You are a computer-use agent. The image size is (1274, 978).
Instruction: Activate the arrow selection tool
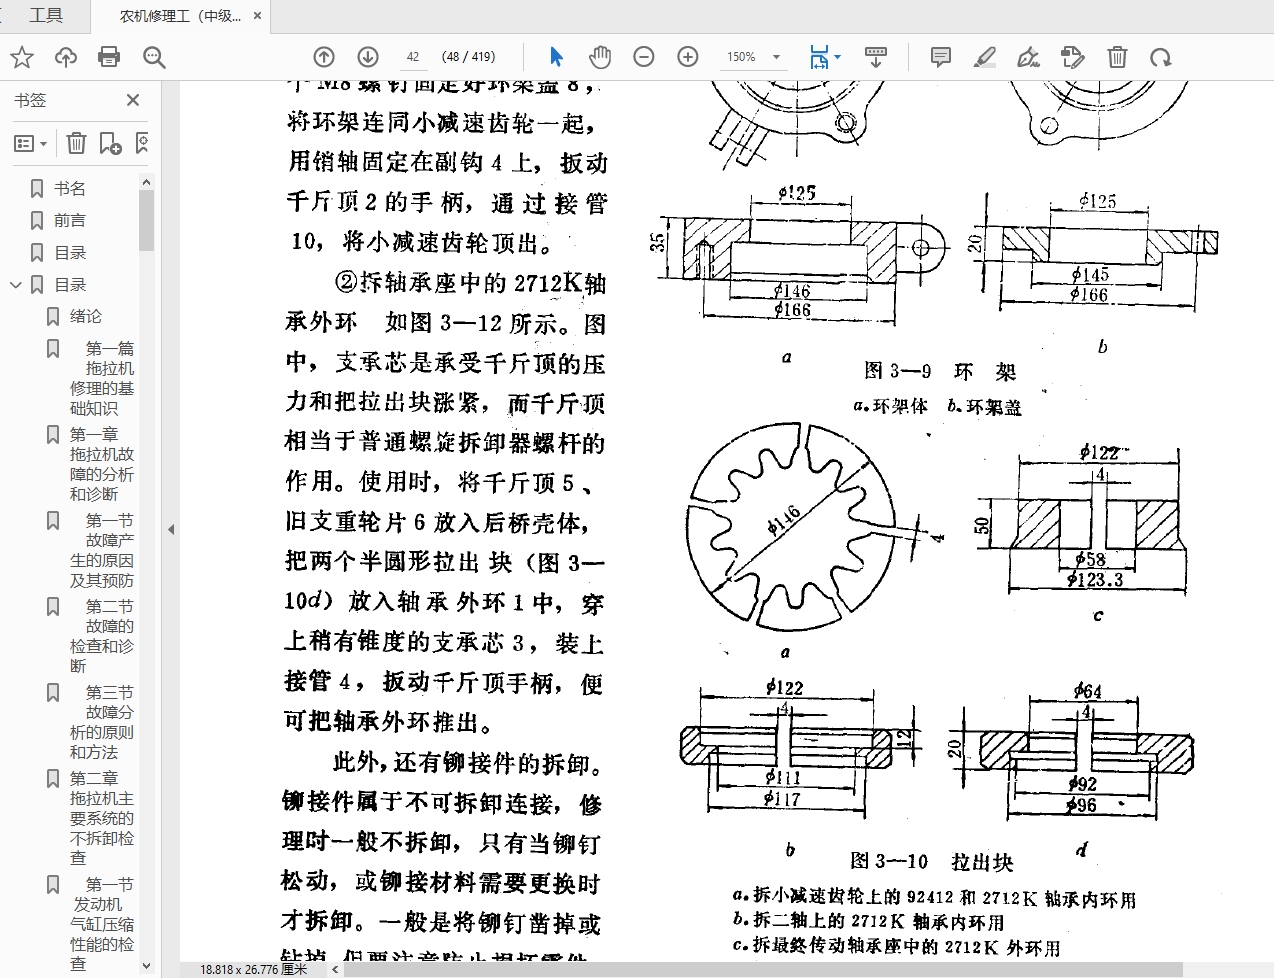[x=557, y=57]
